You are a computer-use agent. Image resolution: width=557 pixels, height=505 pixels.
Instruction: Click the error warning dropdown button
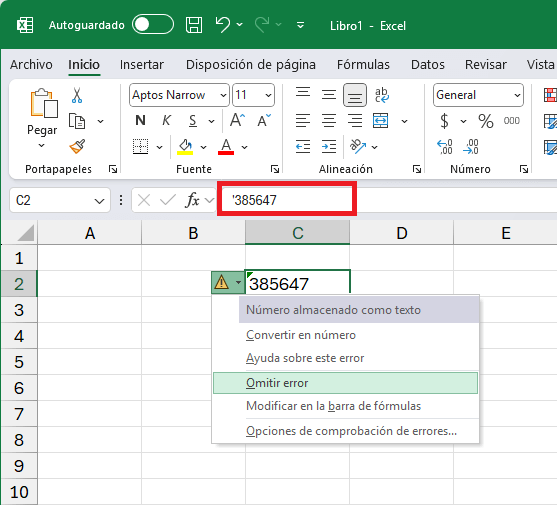tap(228, 283)
